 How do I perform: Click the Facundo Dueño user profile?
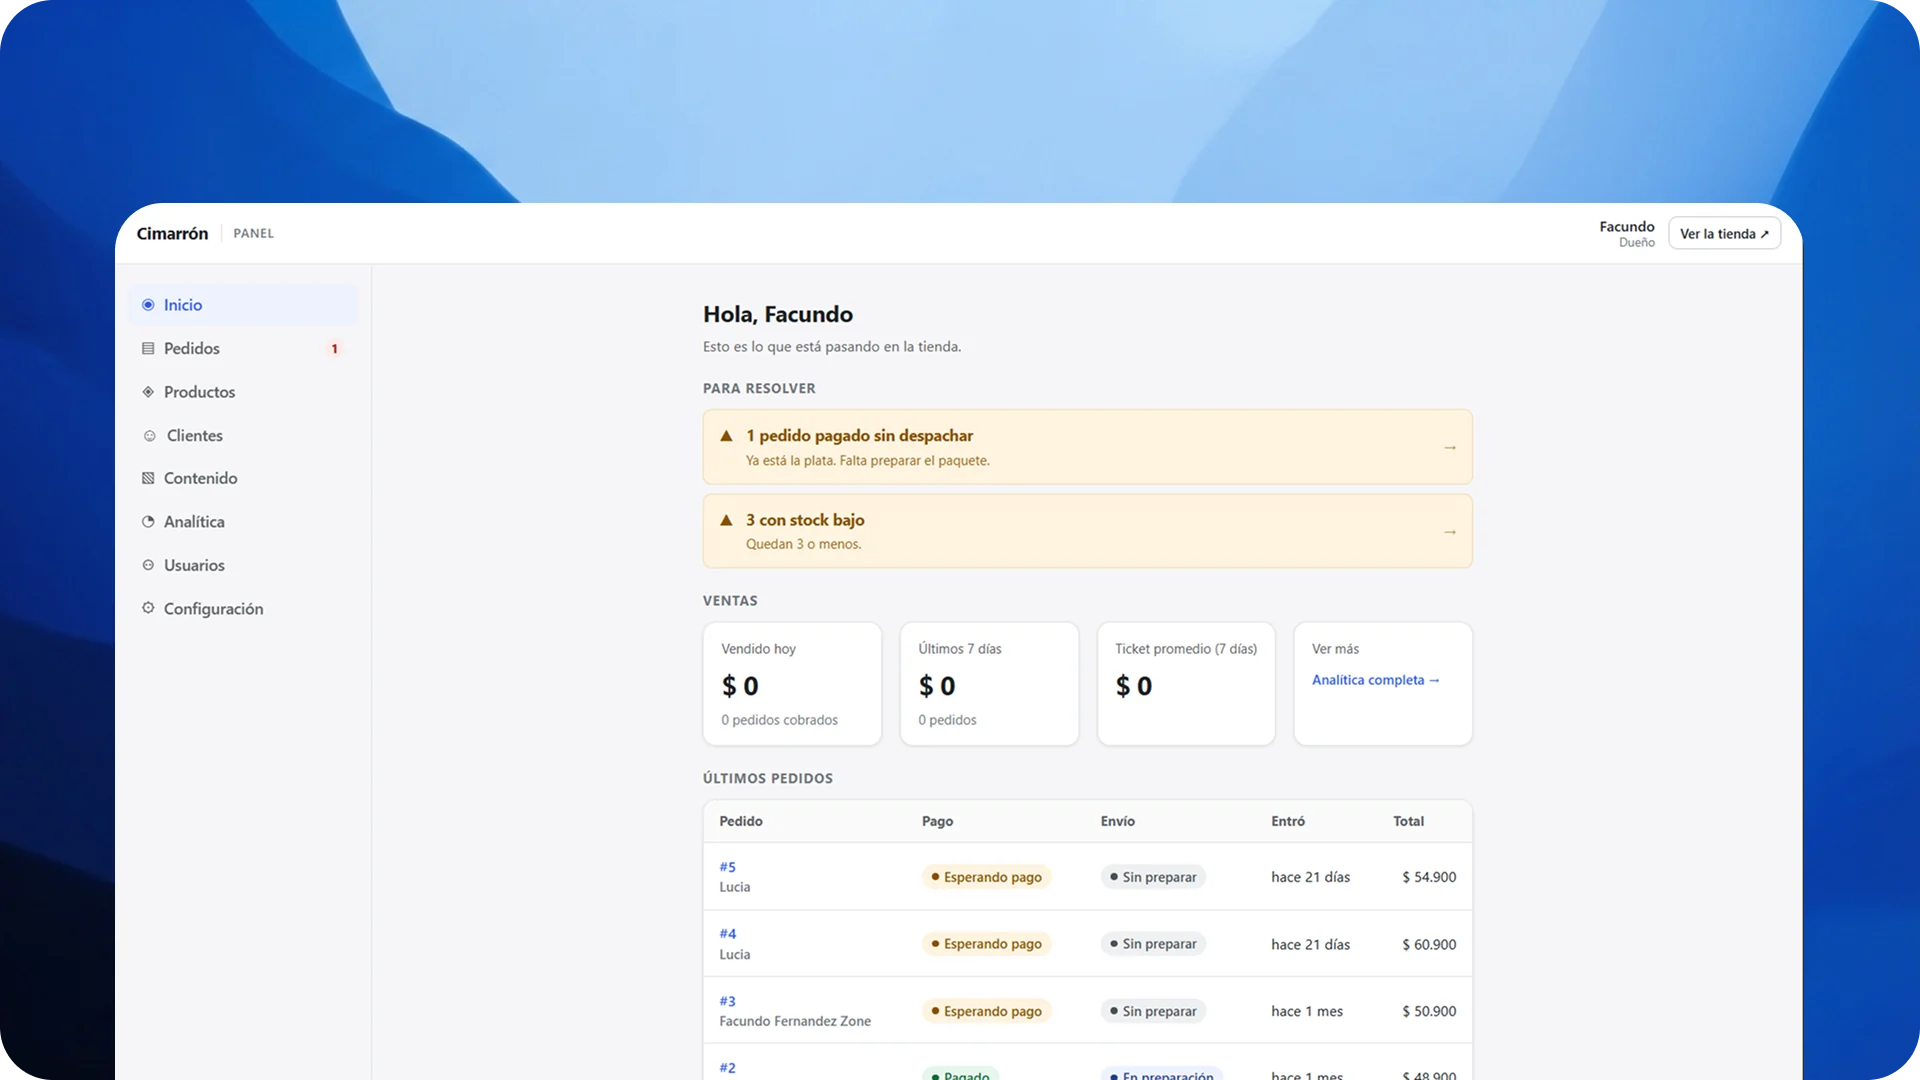tap(1626, 233)
